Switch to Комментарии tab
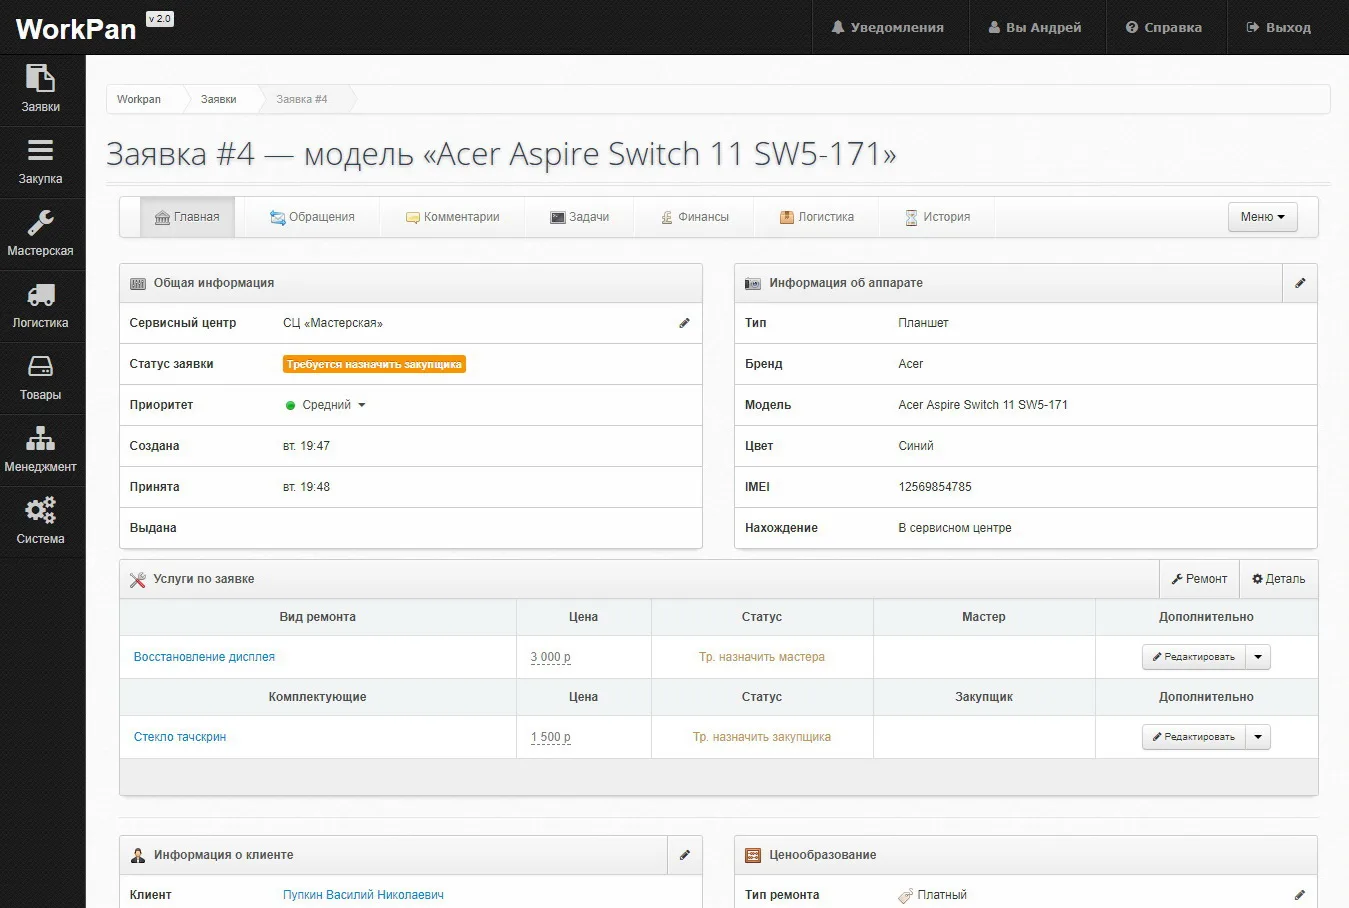Image resolution: width=1349 pixels, height=908 pixels. coord(452,217)
